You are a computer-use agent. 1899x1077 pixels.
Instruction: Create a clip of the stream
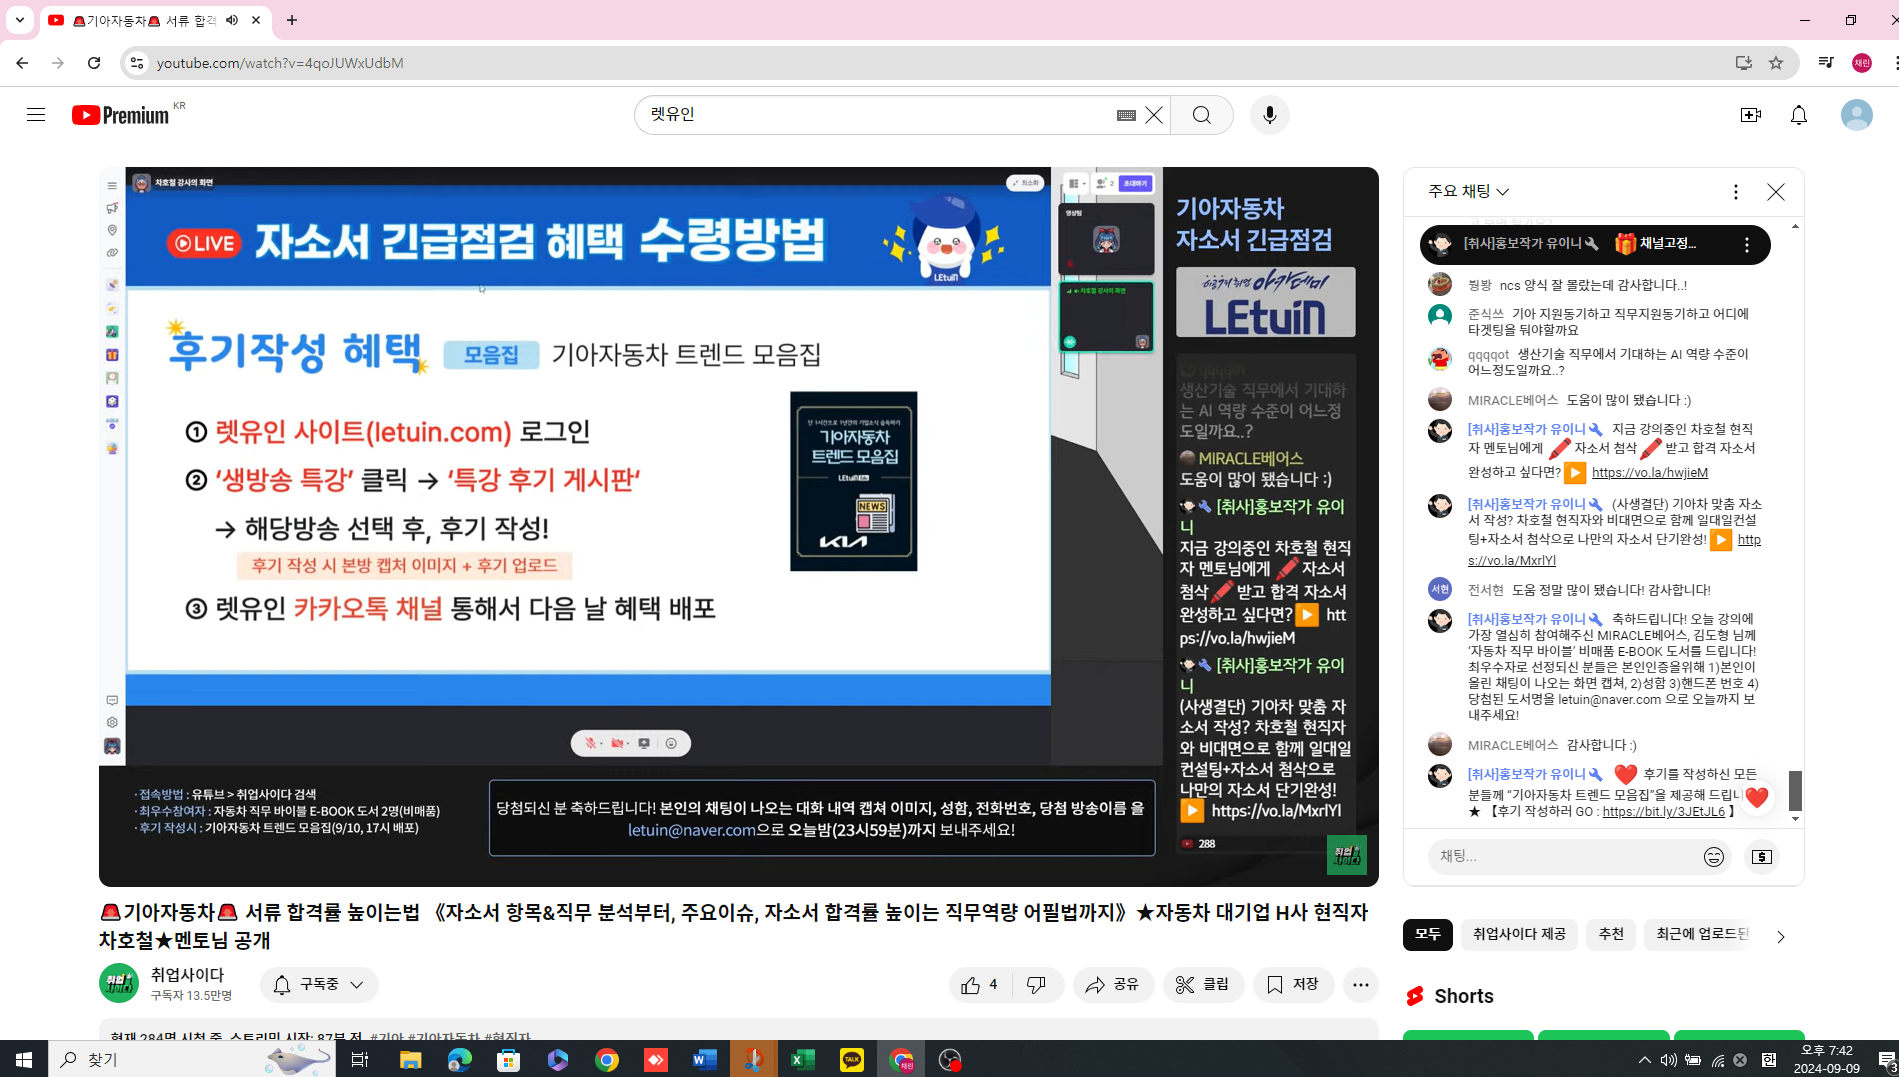coord(1203,985)
